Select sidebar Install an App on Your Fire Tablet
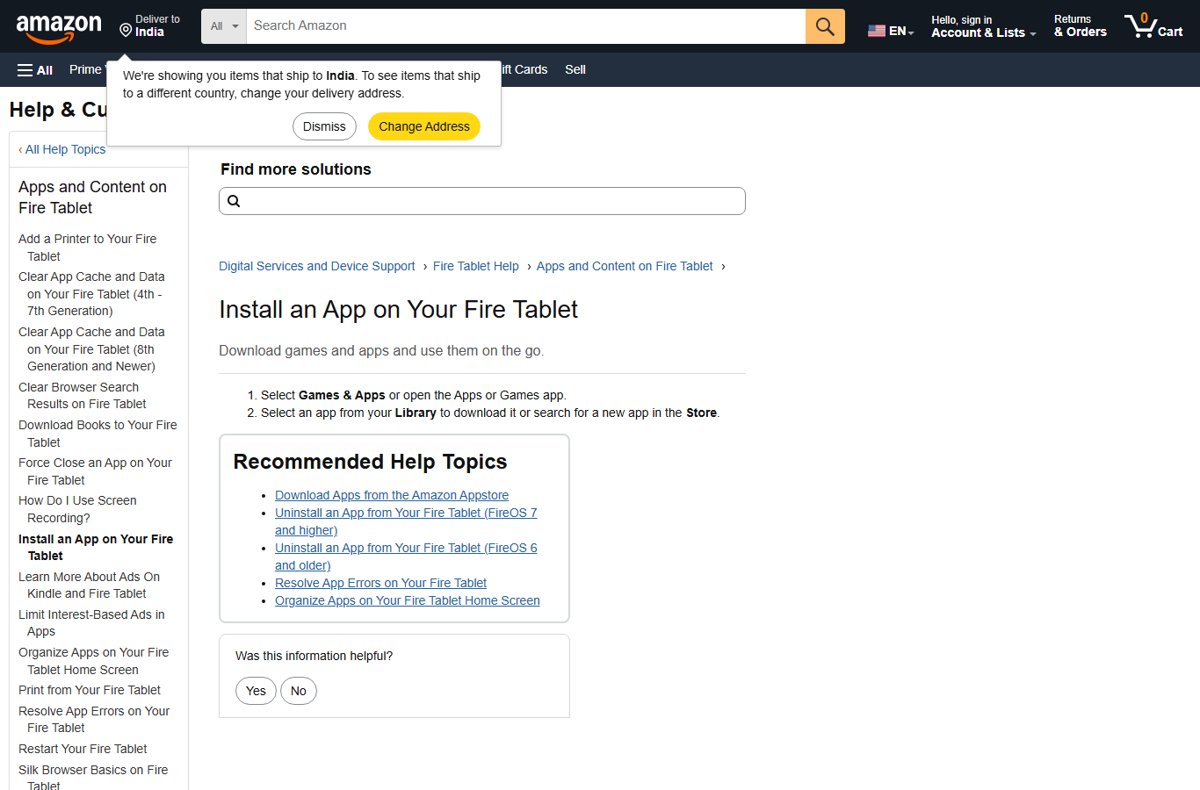The width and height of the screenshot is (1200, 790). [96, 547]
